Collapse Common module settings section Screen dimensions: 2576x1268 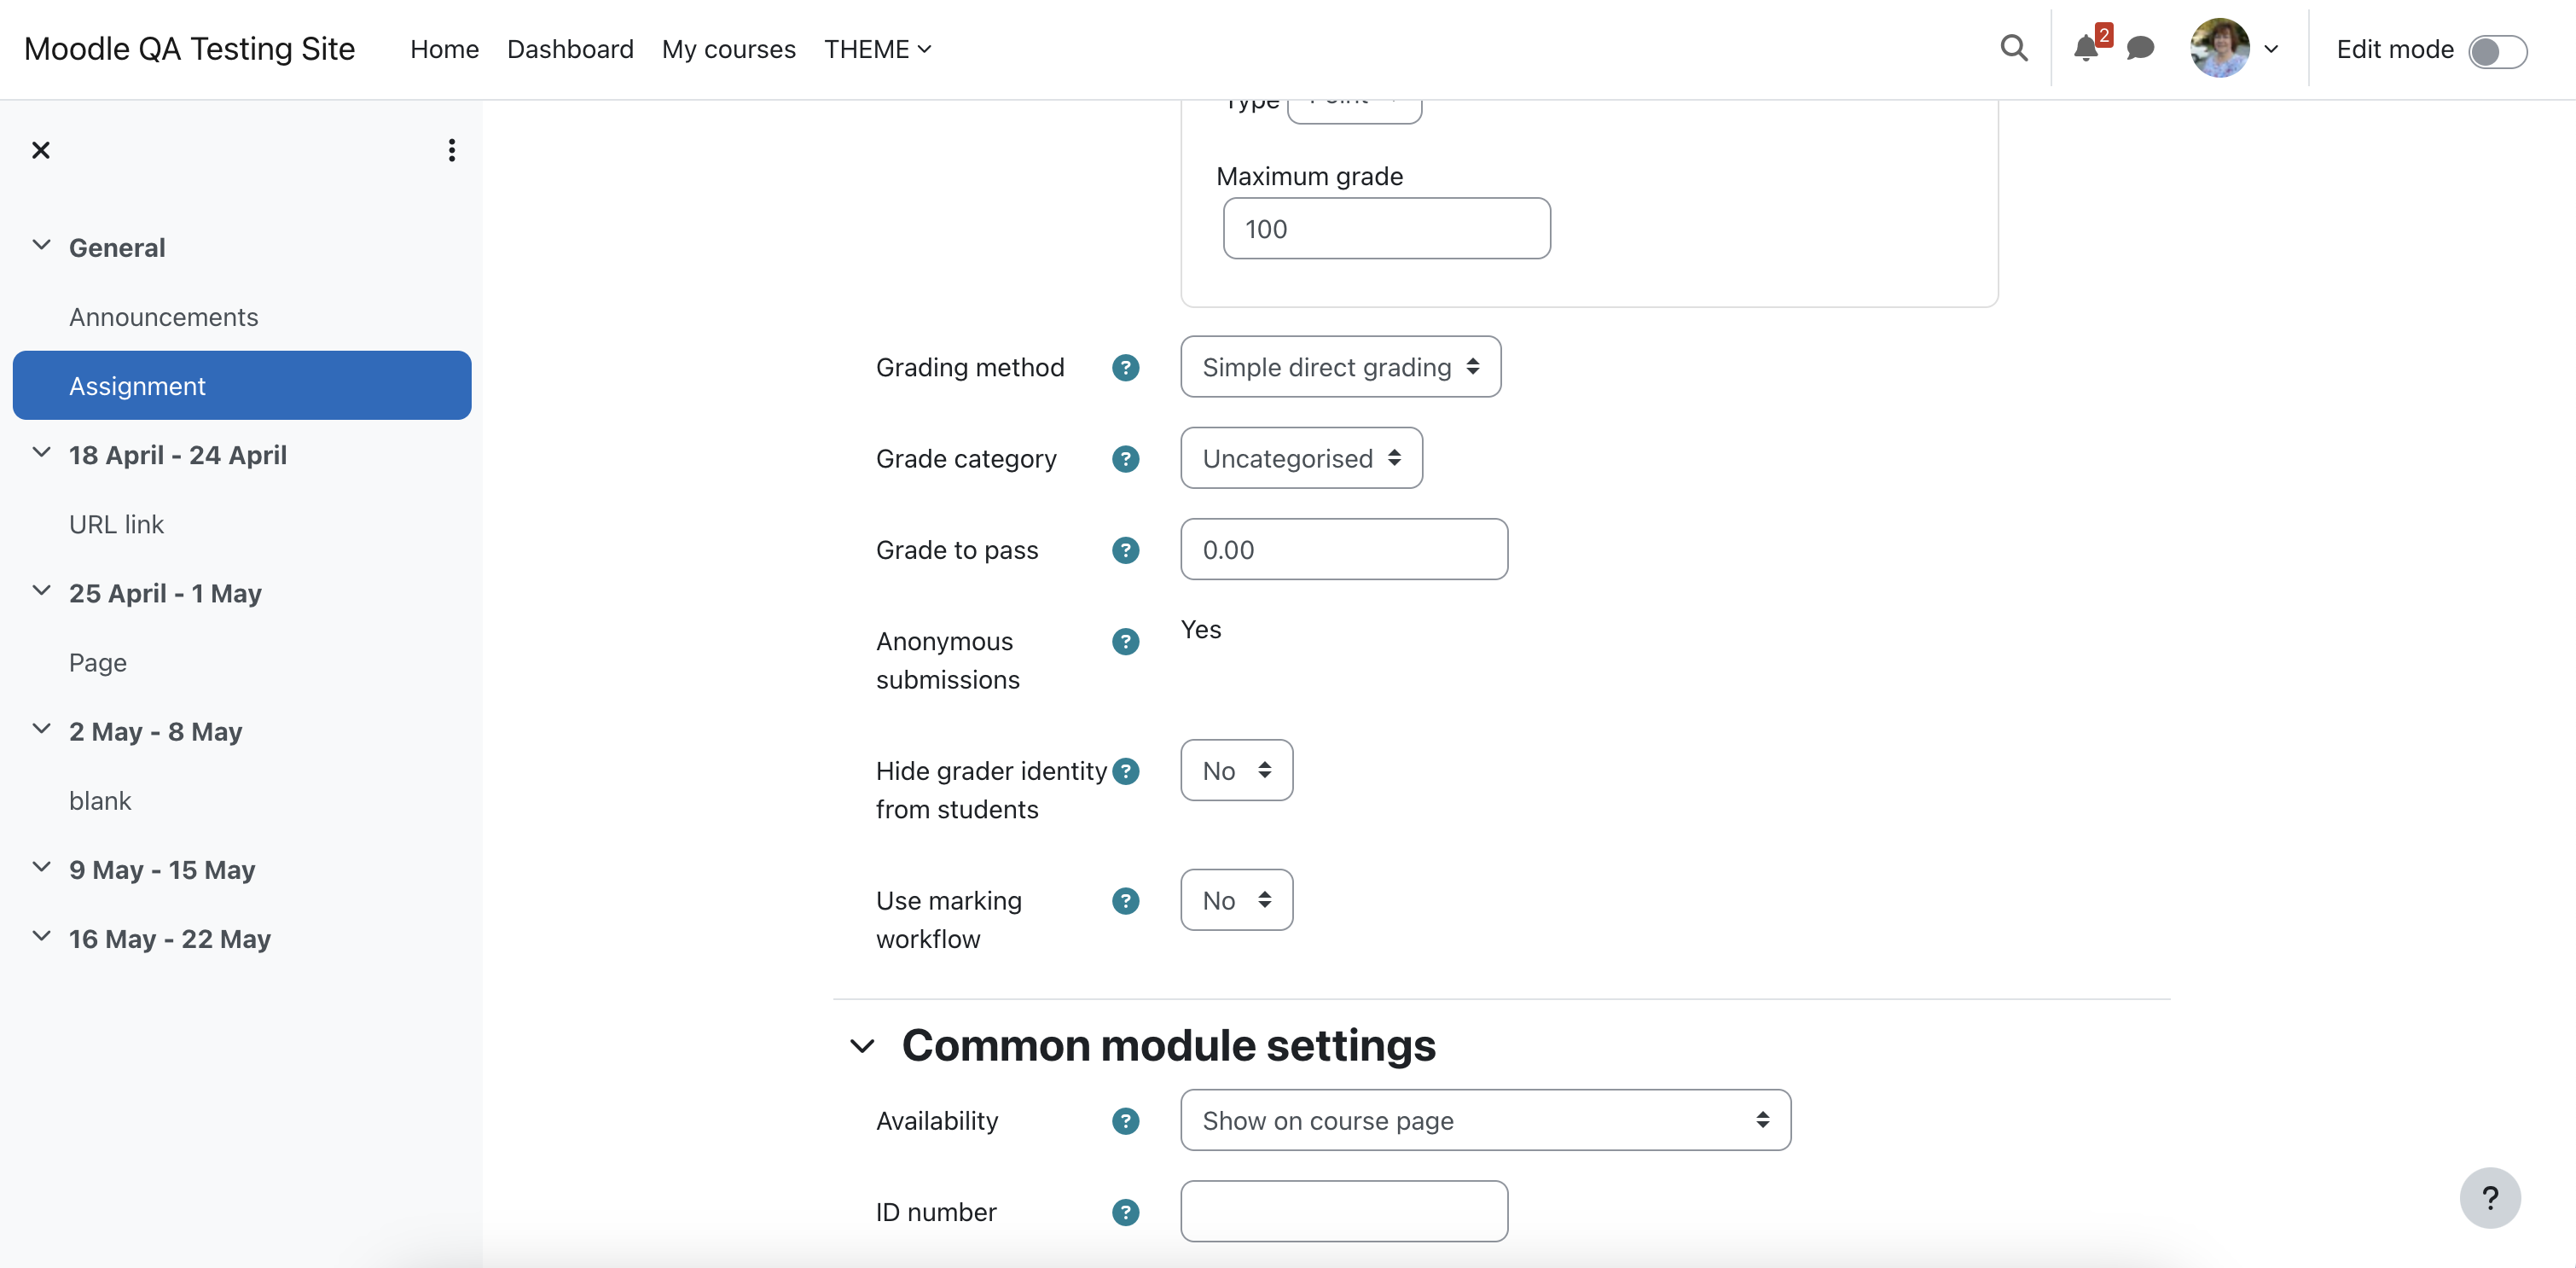pyautogui.click(x=862, y=1046)
